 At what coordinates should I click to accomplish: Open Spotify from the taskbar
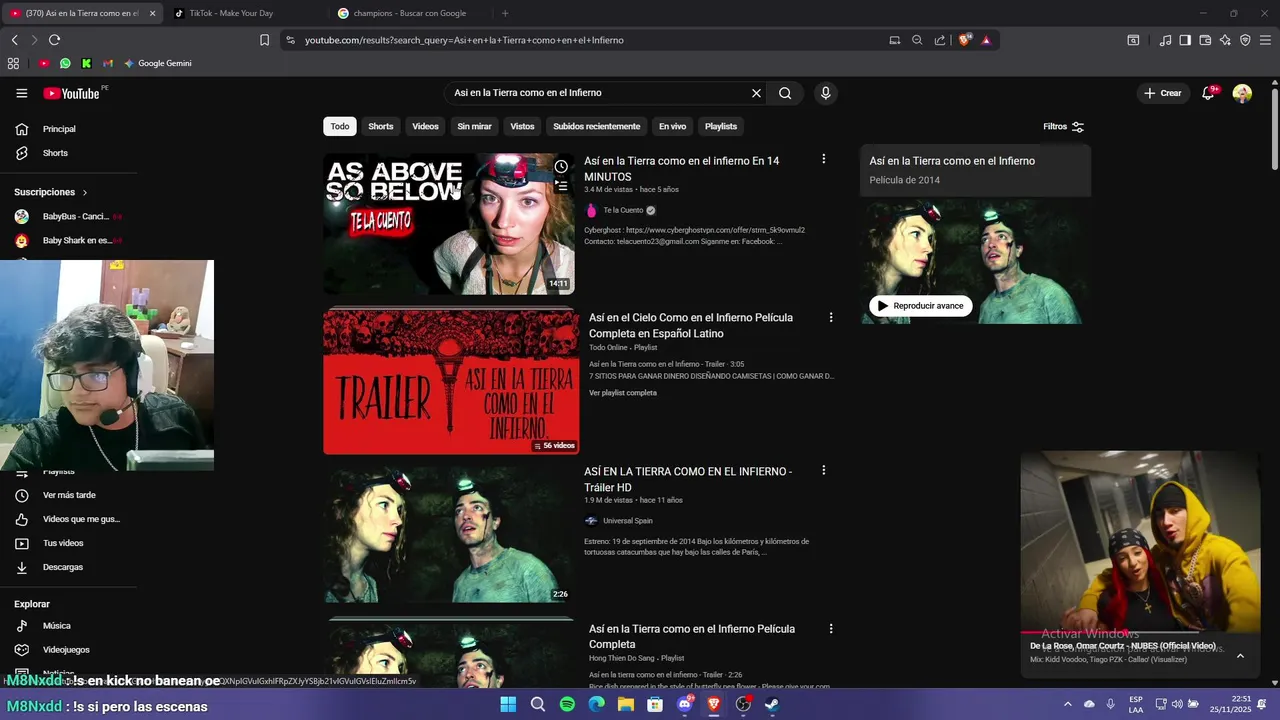tap(567, 704)
